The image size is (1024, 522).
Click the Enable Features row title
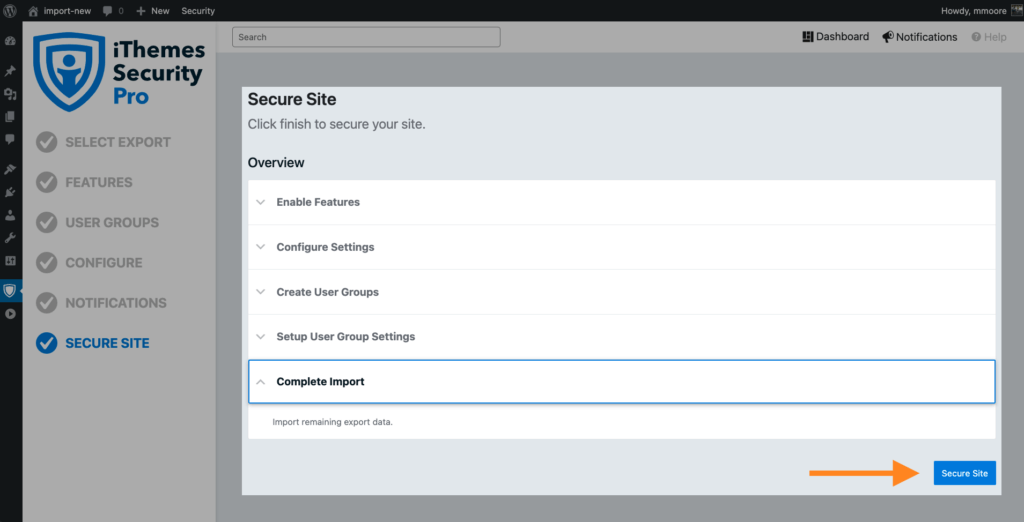tap(318, 203)
